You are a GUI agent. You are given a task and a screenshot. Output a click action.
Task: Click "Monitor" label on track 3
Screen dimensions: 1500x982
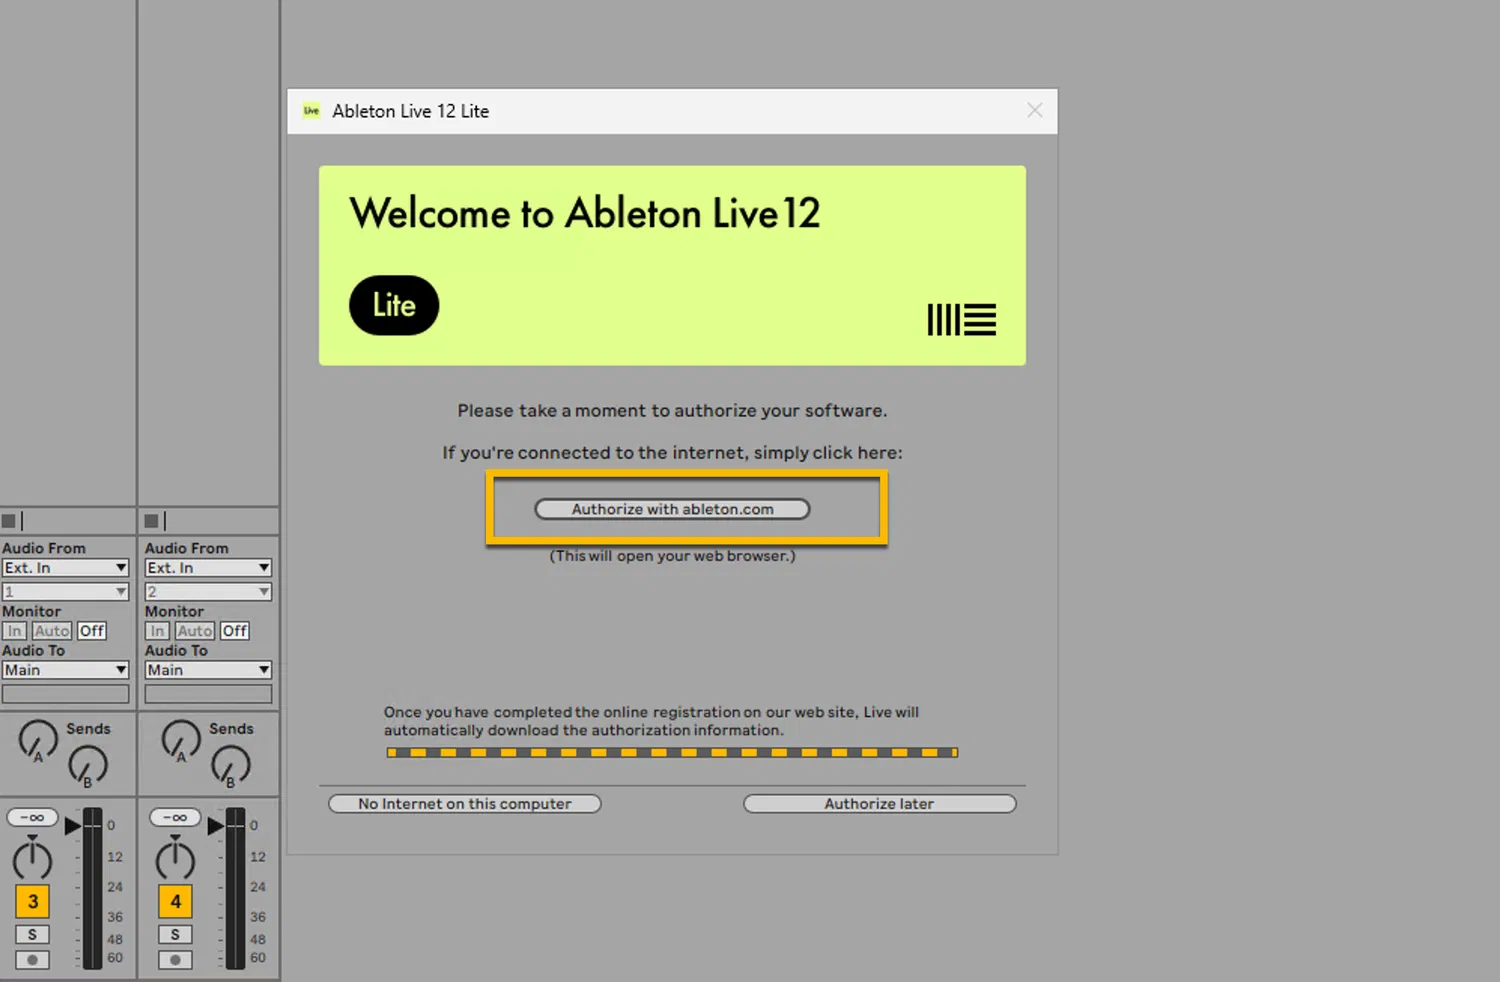point(31,611)
